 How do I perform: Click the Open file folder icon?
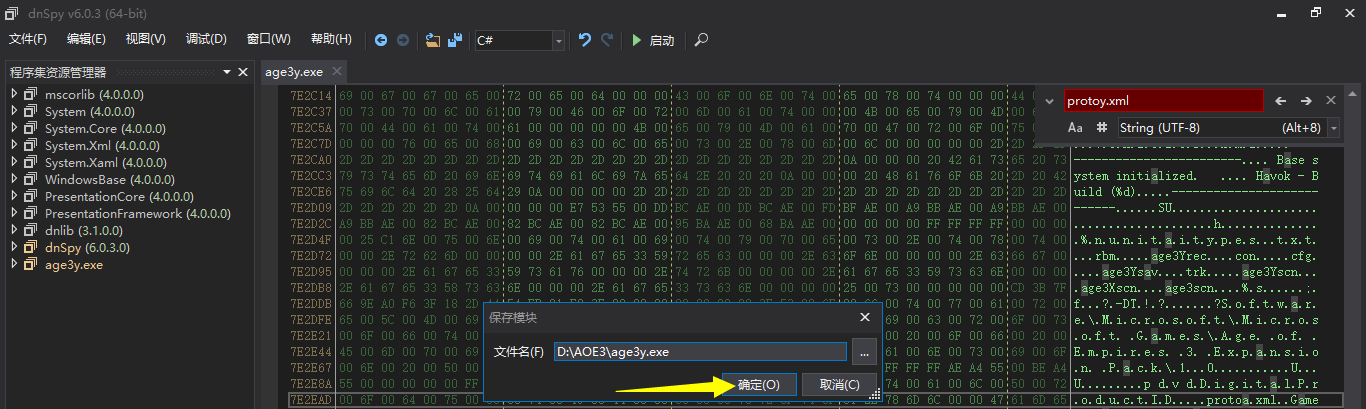pyautogui.click(x=432, y=40)
